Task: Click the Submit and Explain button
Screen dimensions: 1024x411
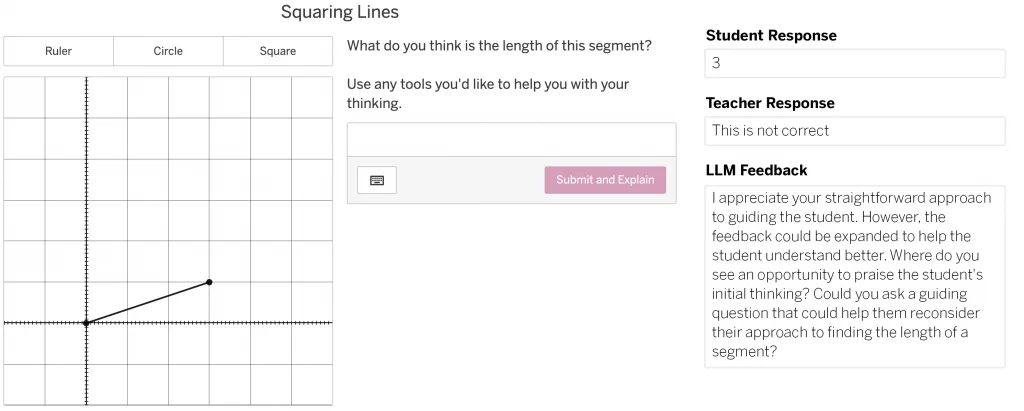Action: pyautogui.click(x=605, y=180)
